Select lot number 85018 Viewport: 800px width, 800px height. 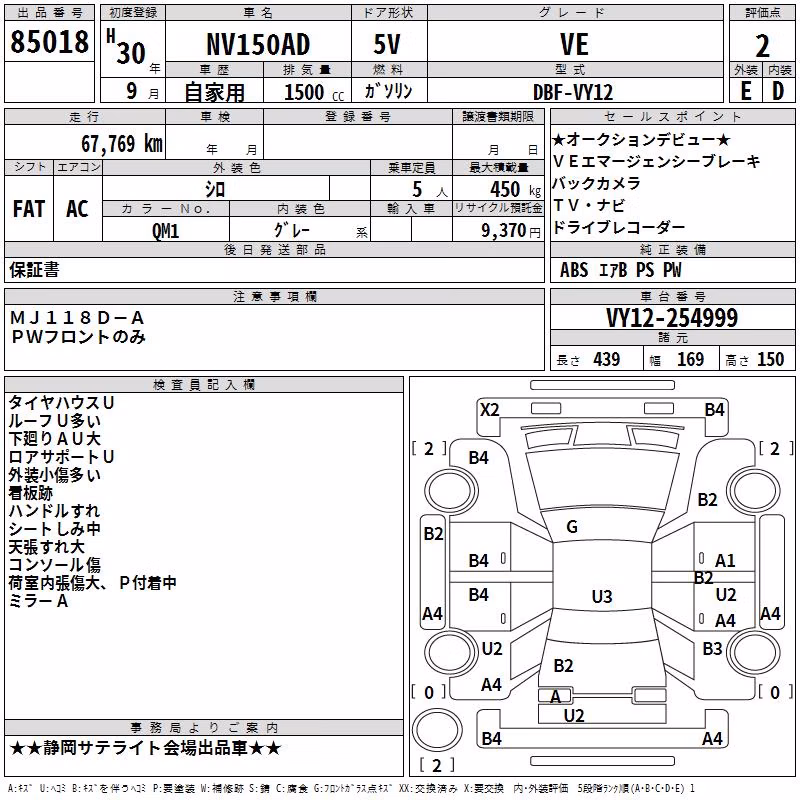tap(49, 42)
